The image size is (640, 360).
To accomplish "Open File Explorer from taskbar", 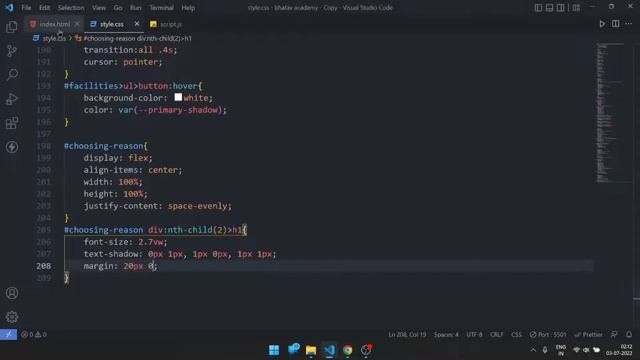I will [x=311, y=350].
